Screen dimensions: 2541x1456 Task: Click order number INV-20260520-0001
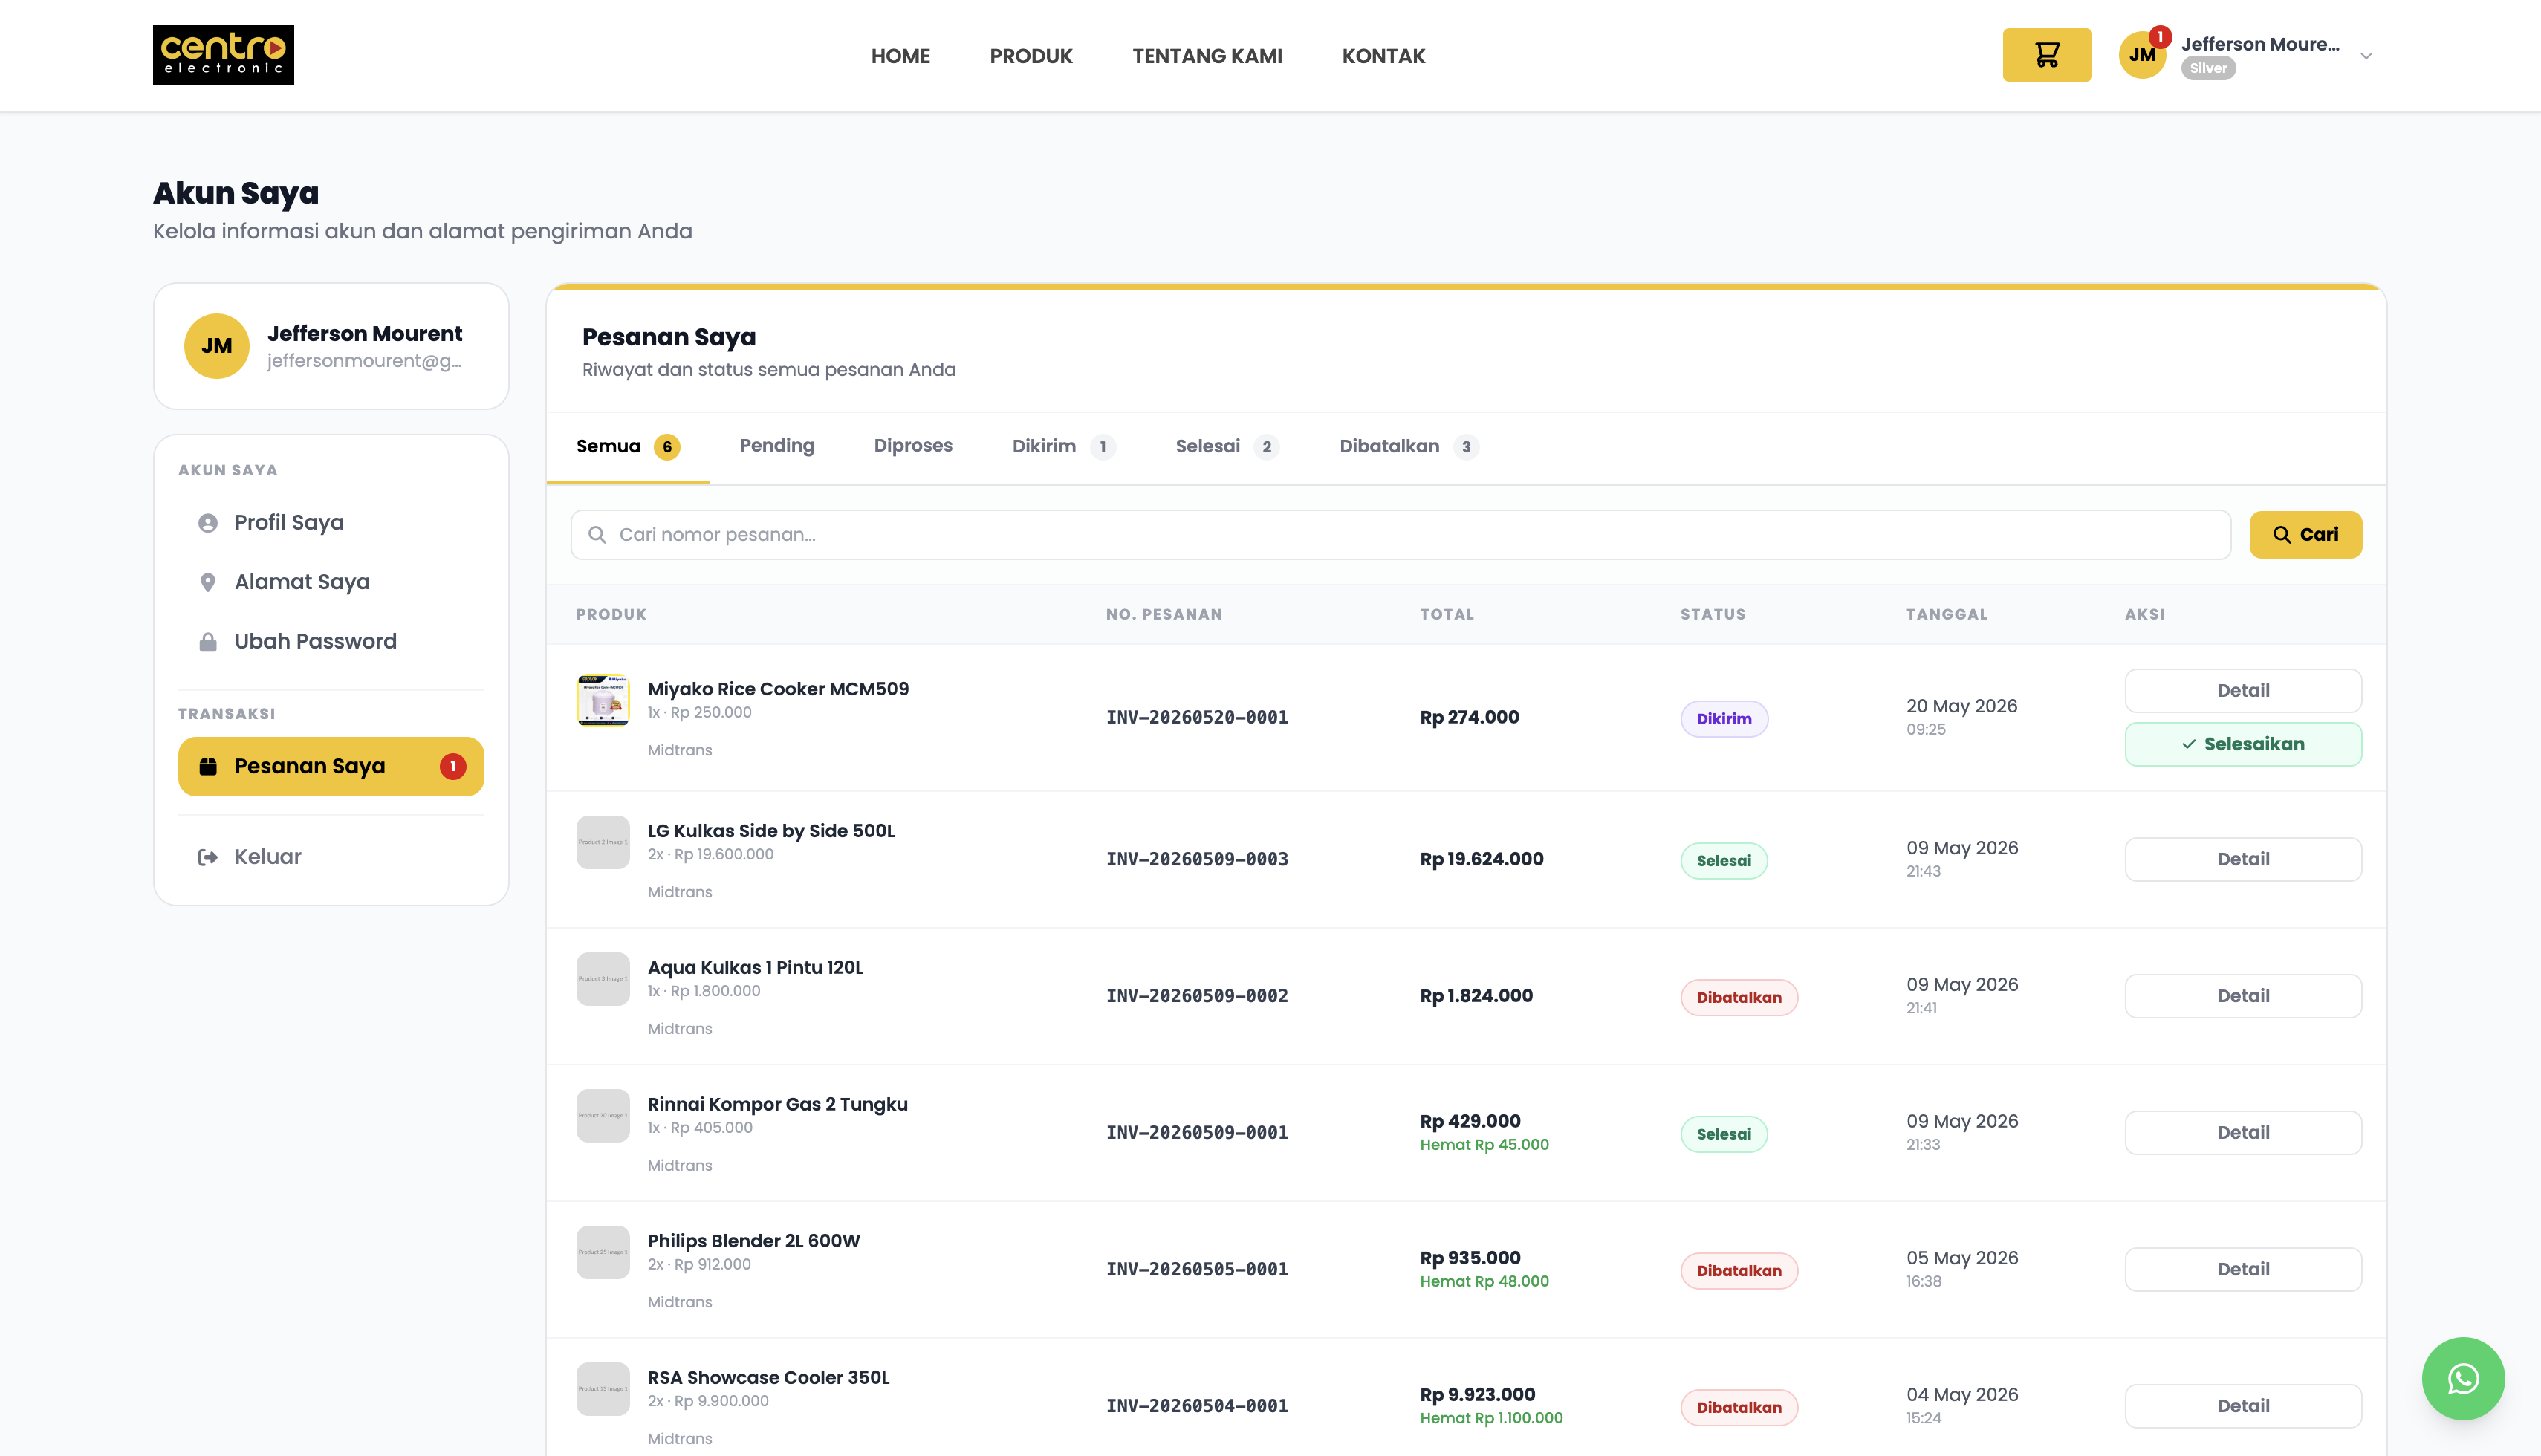(1197, 717)
